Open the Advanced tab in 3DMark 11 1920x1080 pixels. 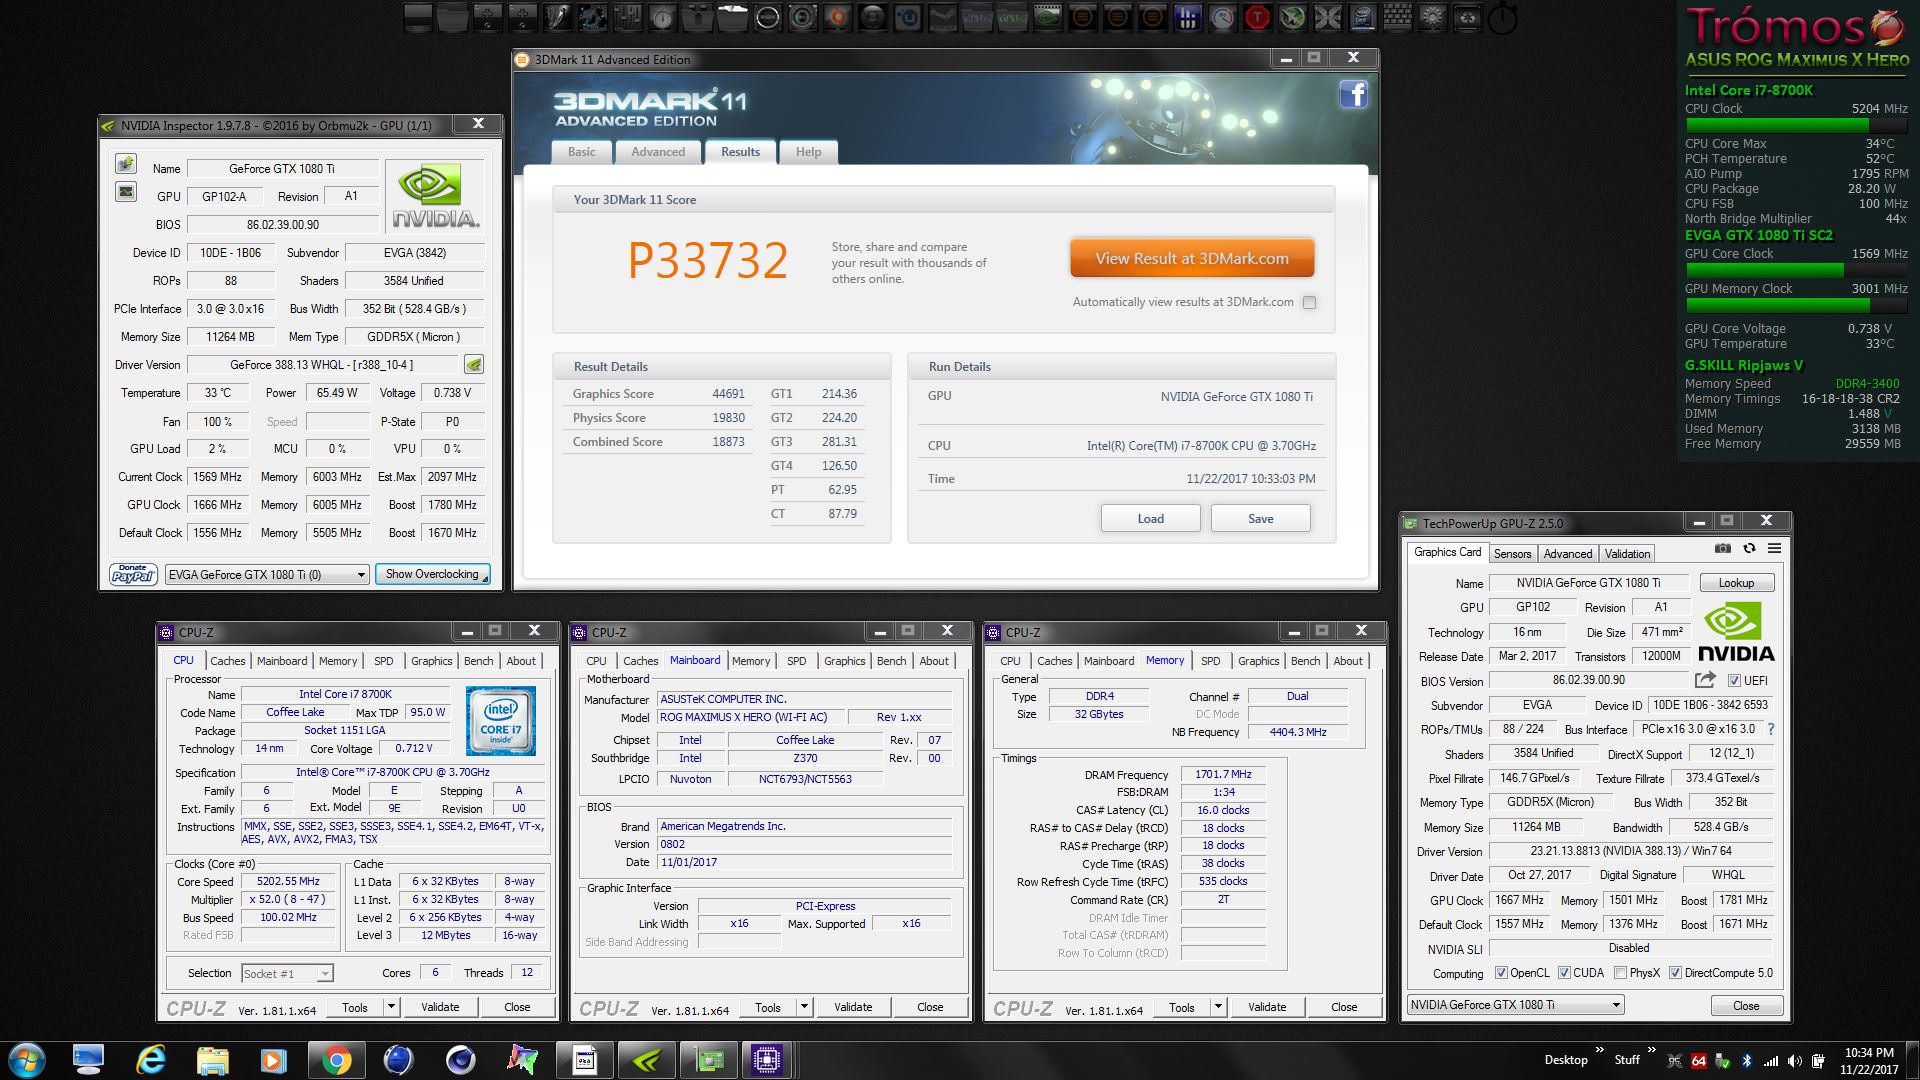click(x=658, y=152)
